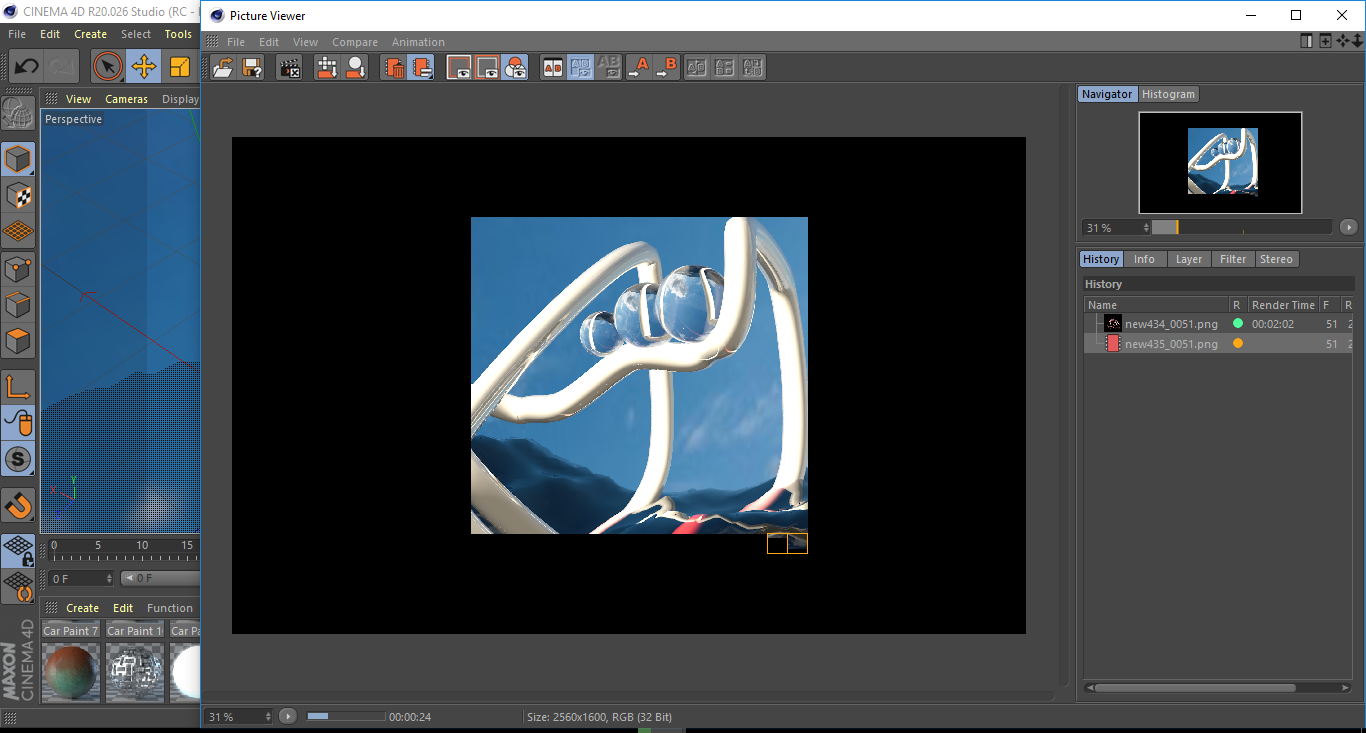
Task: Toggle the second display frame eye icon
Action: 487,67
